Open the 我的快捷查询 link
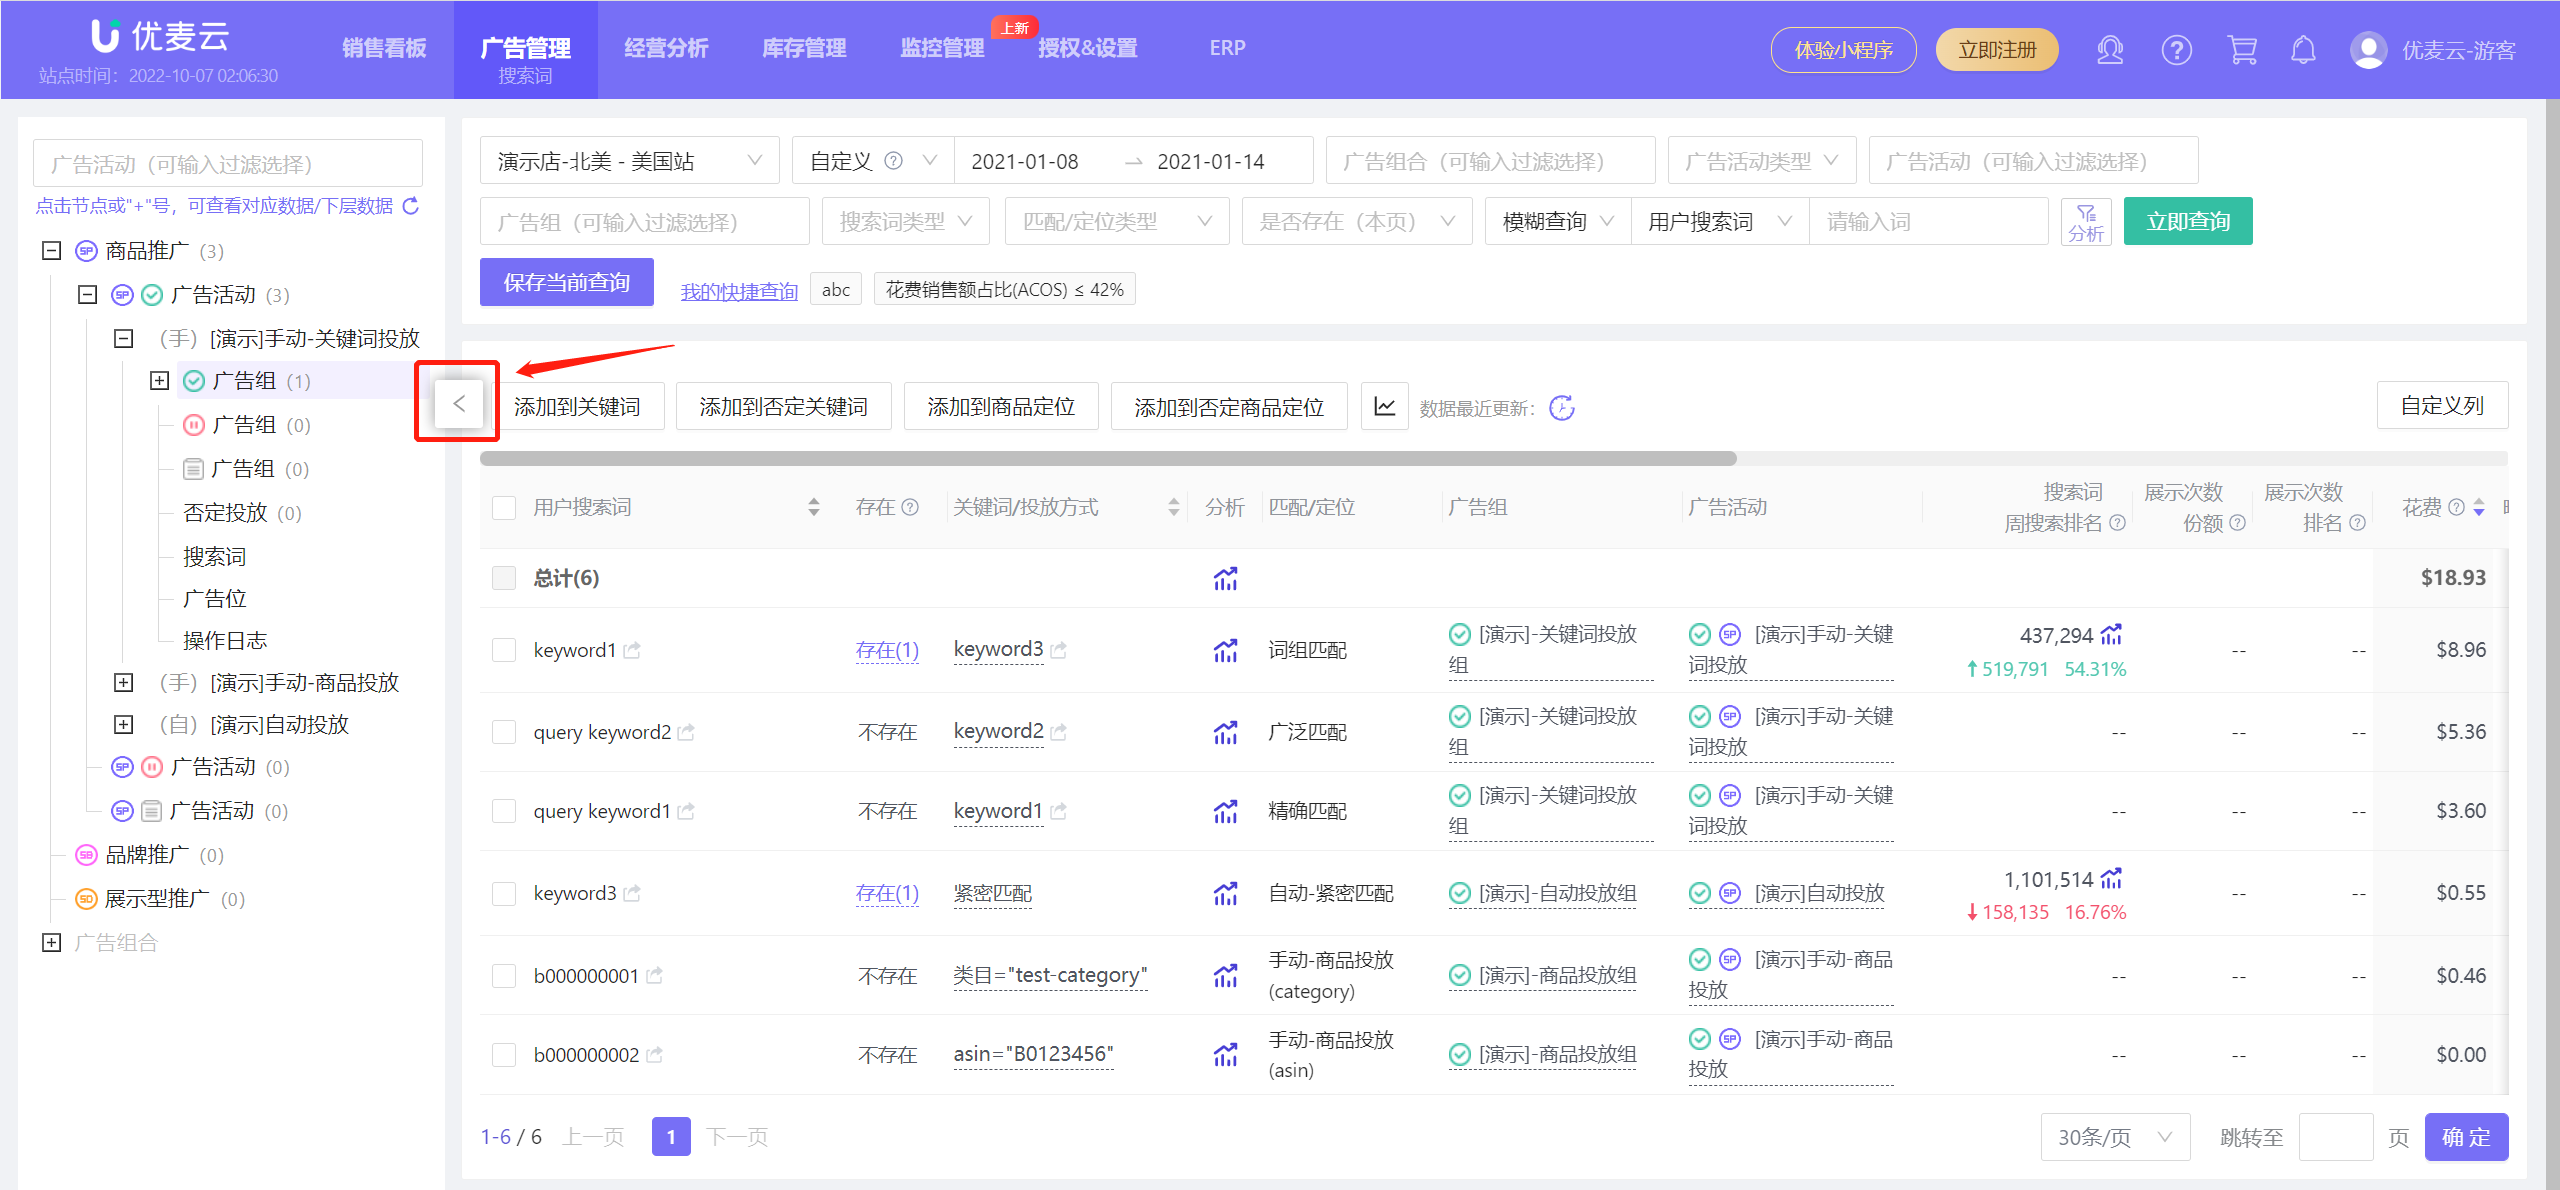The width and height of the screenshot is (2560, 1190). coord(739,291)
